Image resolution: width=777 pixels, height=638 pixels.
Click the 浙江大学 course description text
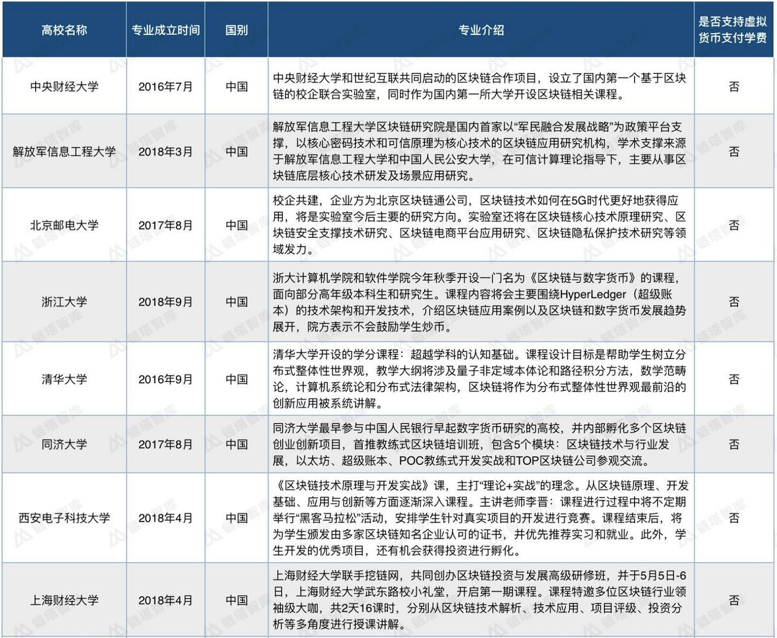click(480, 302)
